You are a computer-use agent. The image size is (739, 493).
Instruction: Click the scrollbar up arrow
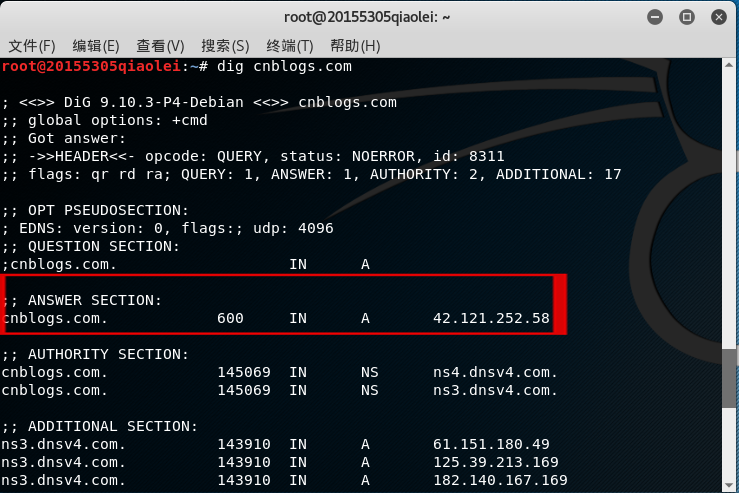point(730,65)
